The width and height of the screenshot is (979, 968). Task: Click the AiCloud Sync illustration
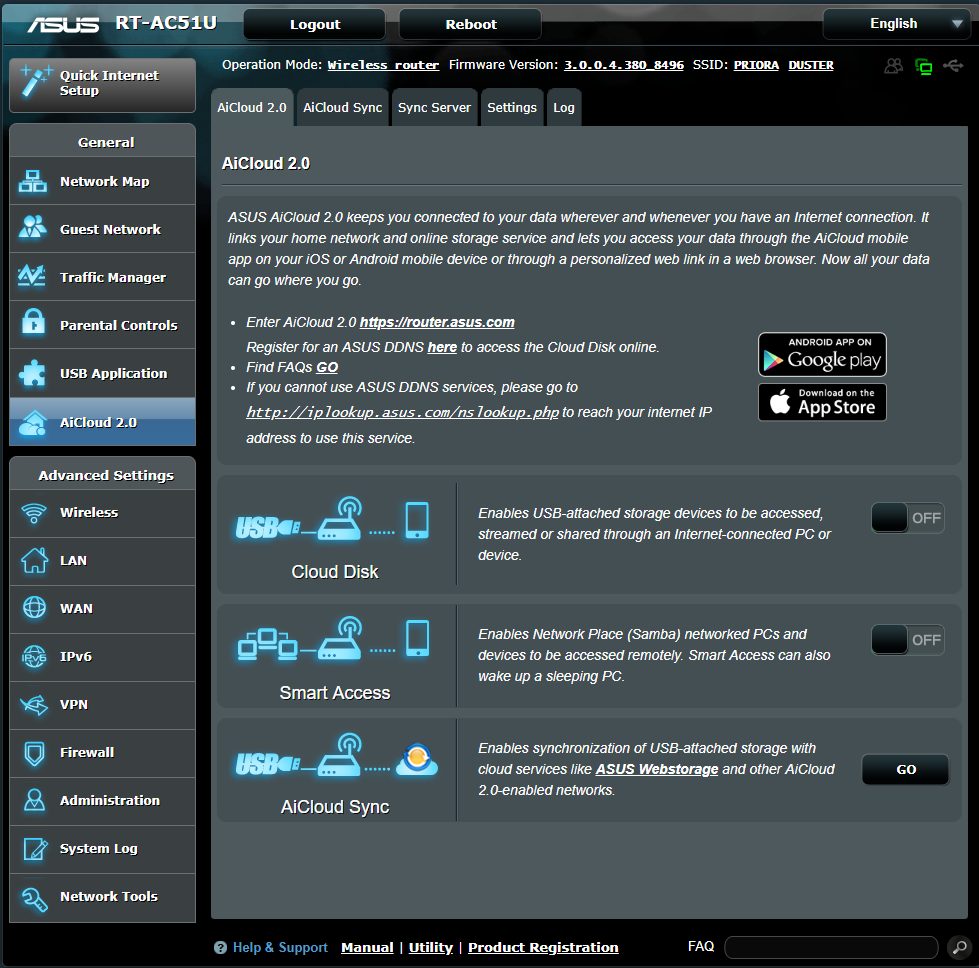336,756
